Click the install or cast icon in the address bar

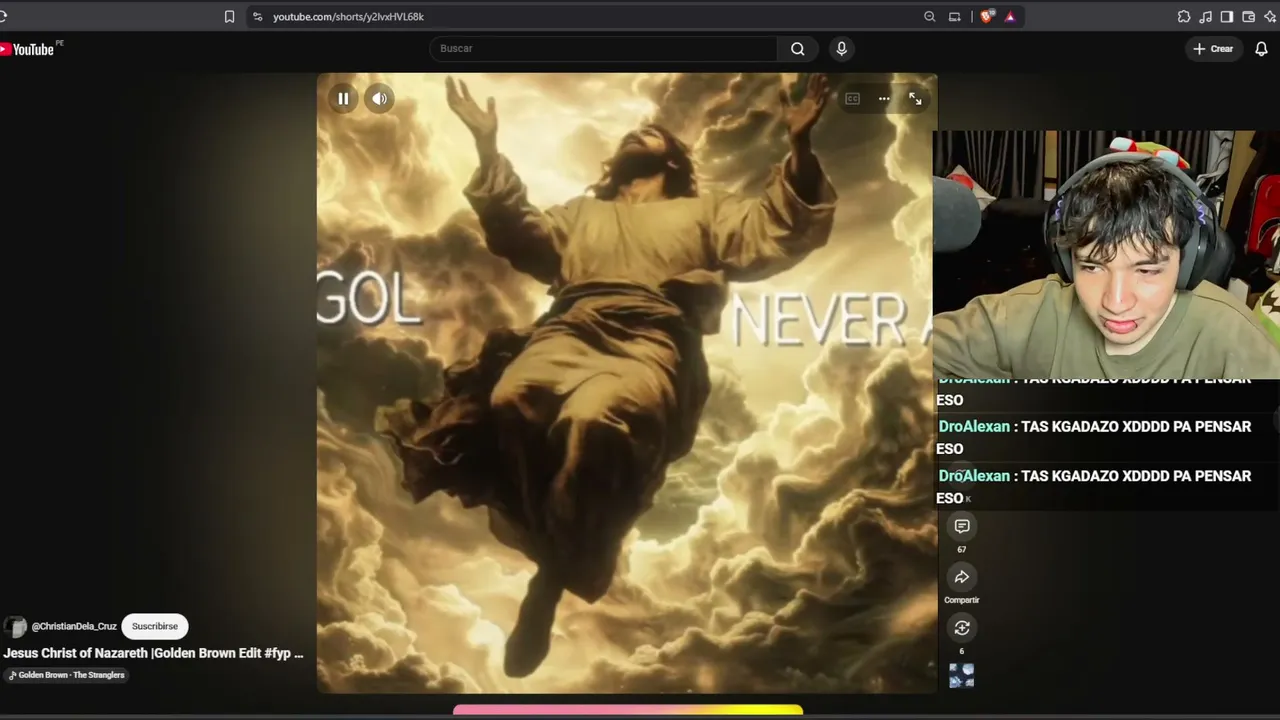[955, 17]
